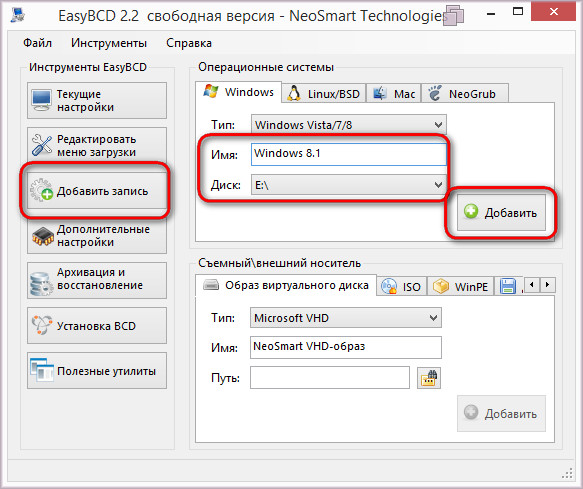Select the Образ виртуального диска tab

(x=286, y=285)
